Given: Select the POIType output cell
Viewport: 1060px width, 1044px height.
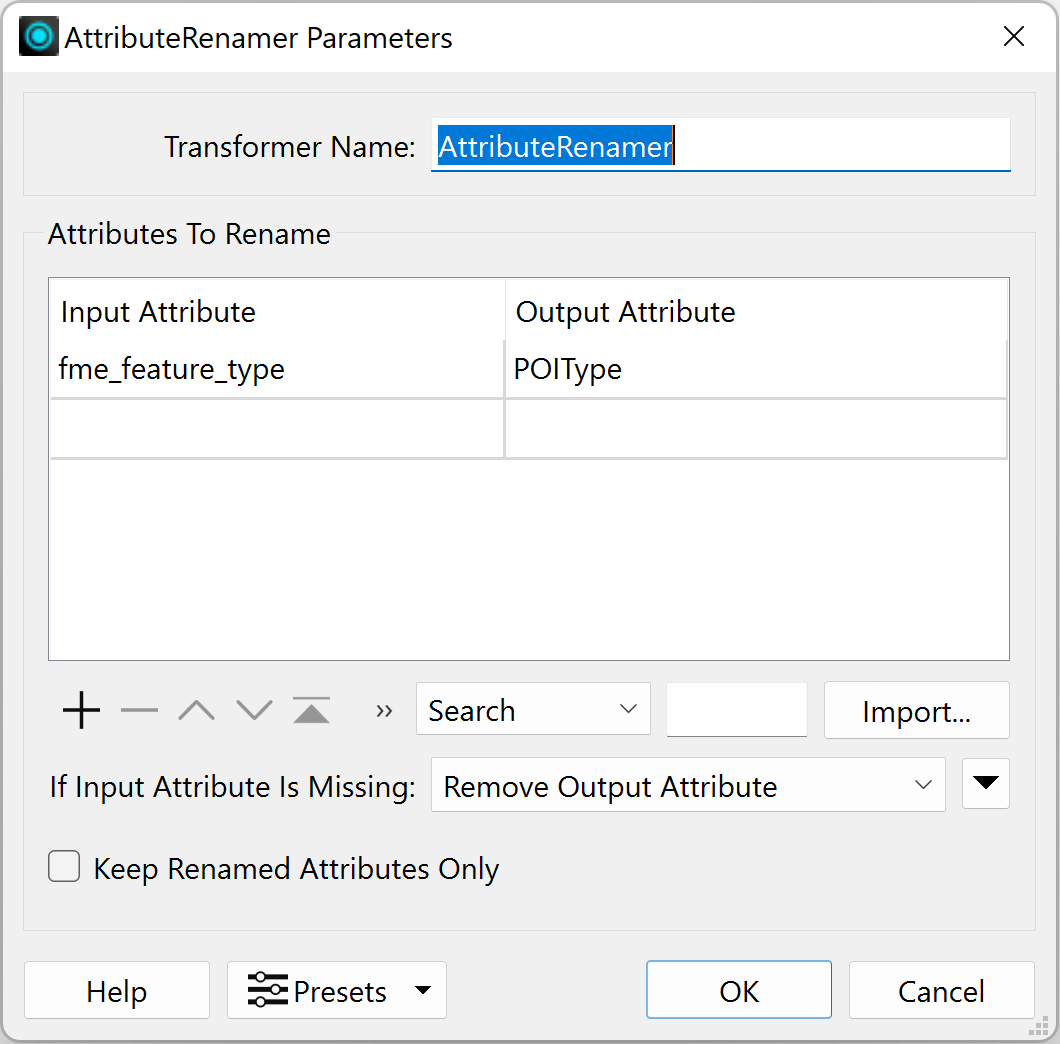Looking at the screenshot, I should pos(756,369).
